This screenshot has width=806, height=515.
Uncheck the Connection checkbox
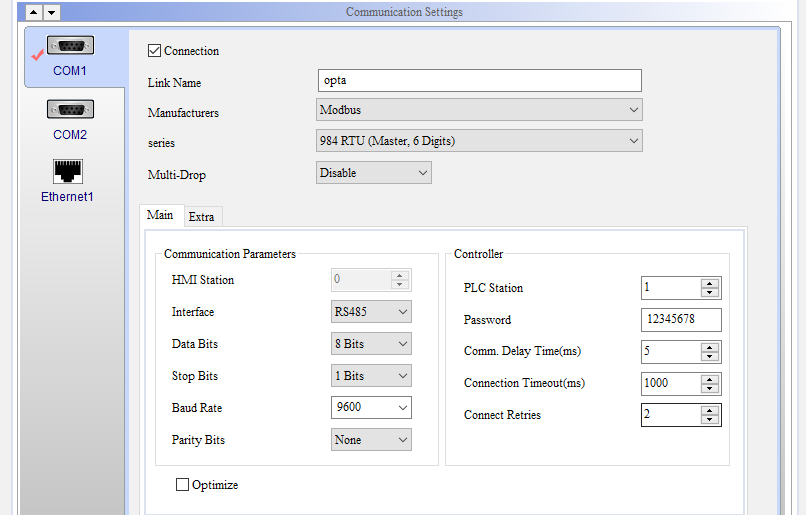pyautogui.click(x=154, y=51)
